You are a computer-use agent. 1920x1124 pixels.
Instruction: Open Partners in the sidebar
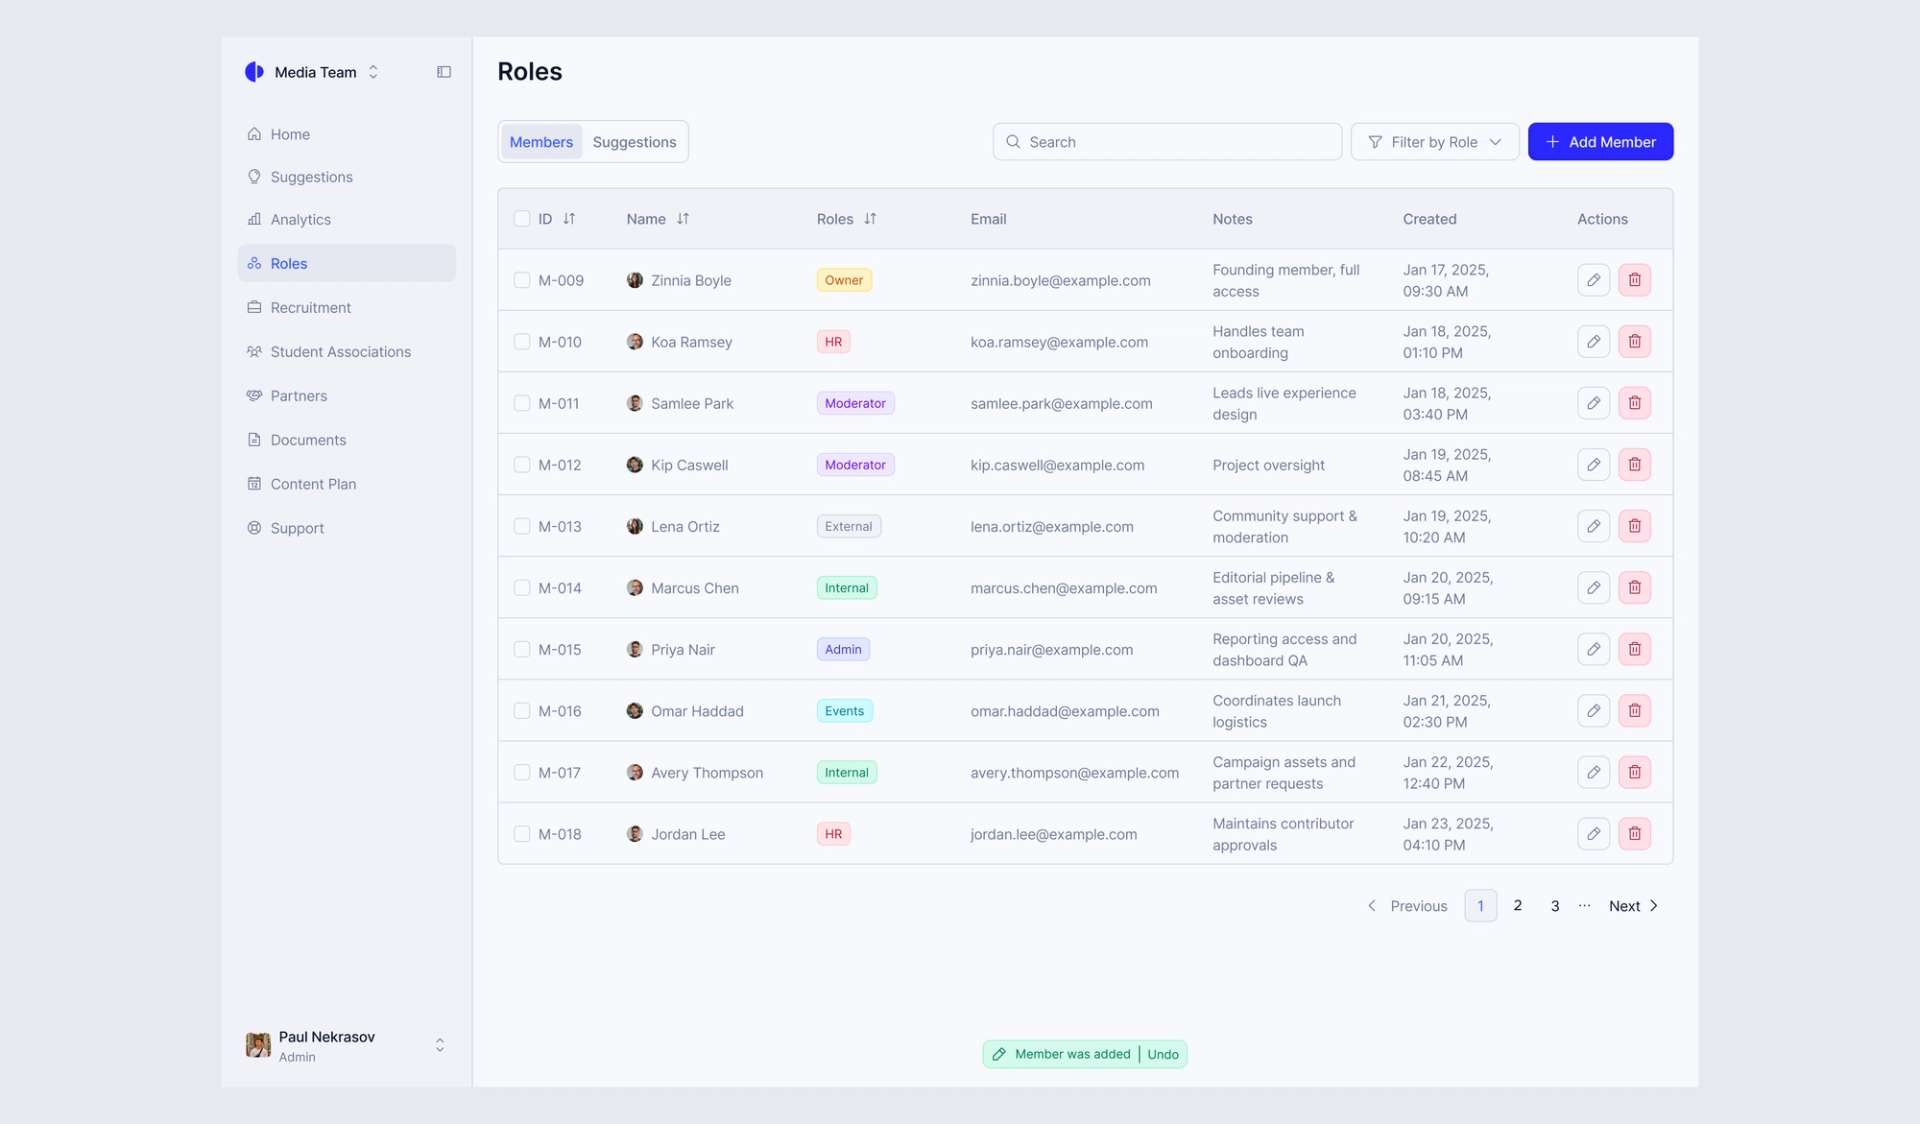point(347,396)
